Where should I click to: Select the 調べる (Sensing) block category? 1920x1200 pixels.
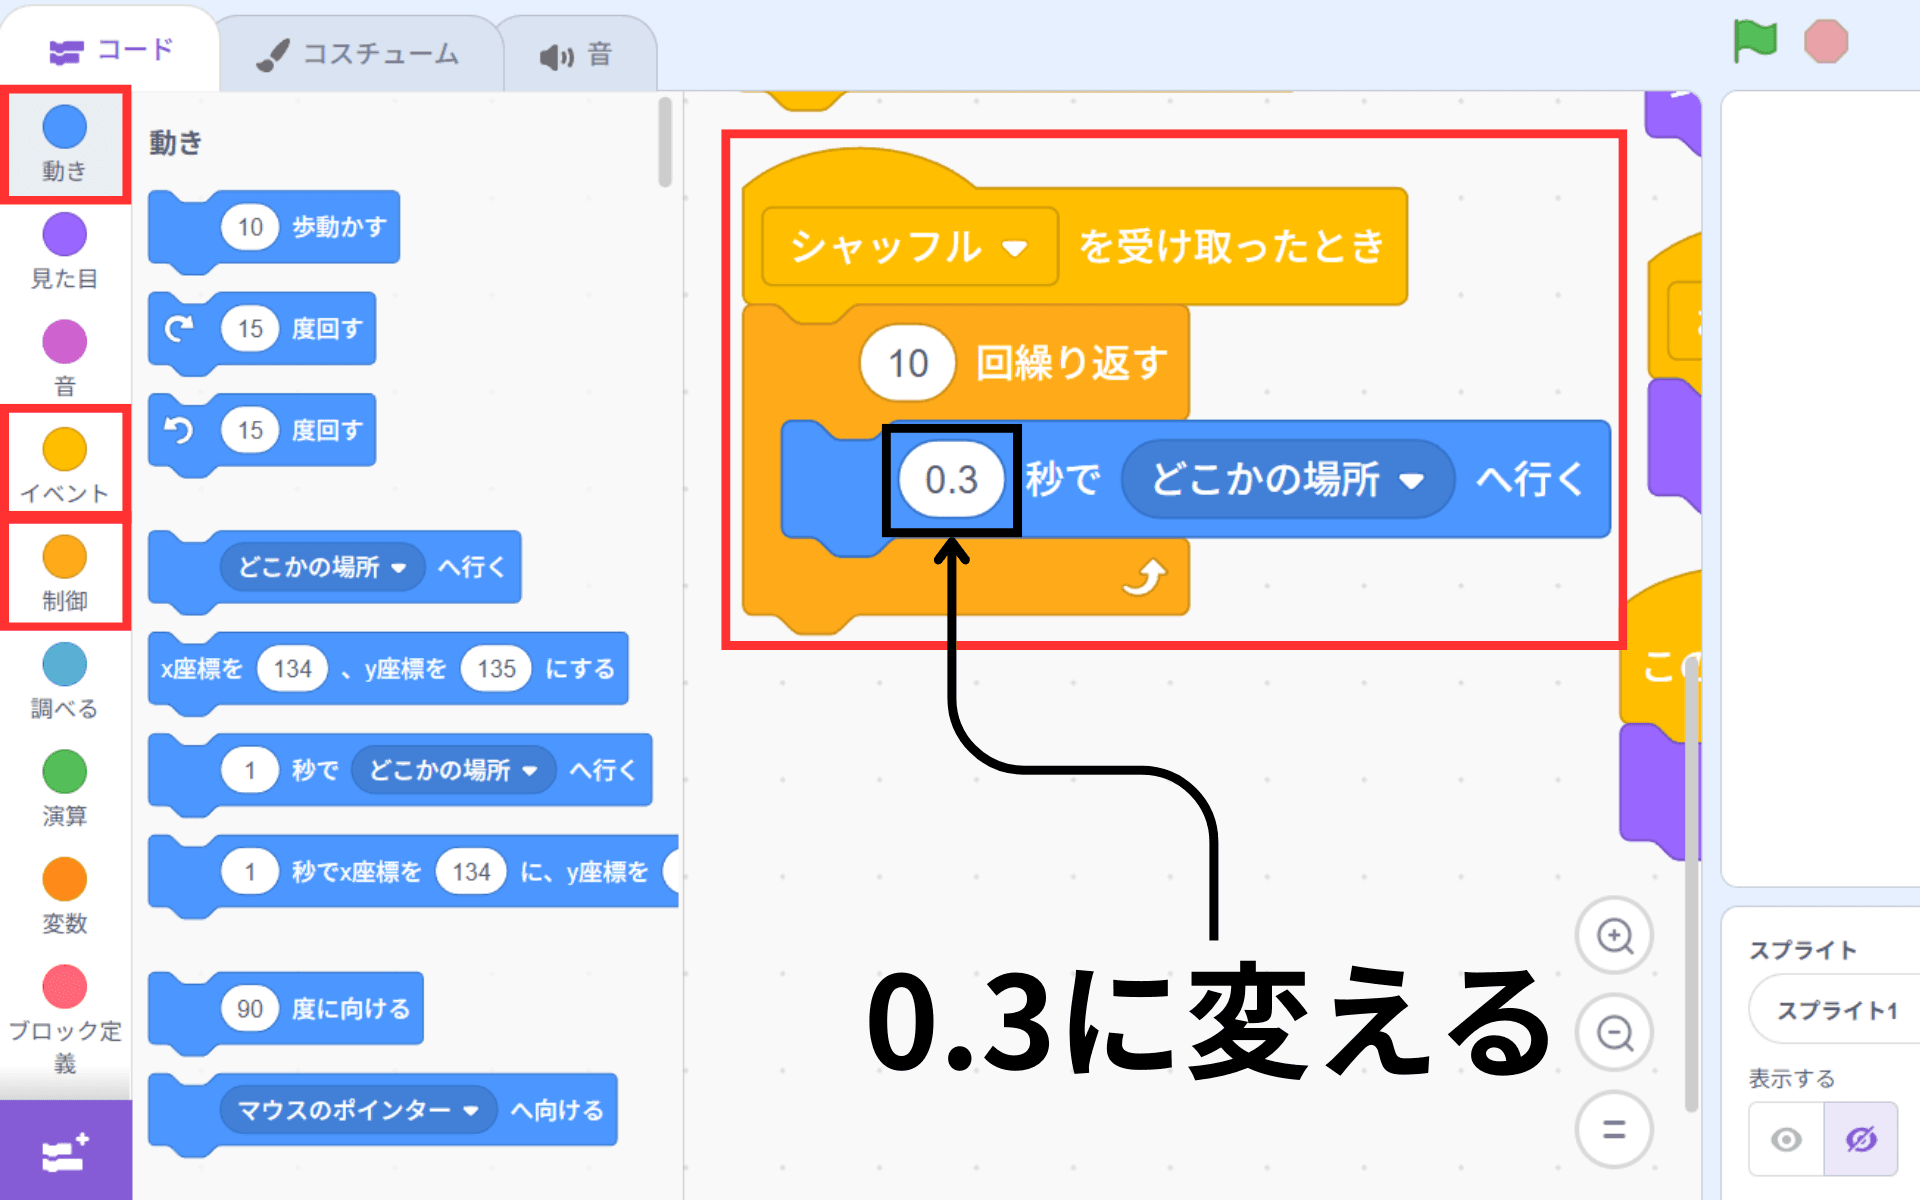point(64,680)
